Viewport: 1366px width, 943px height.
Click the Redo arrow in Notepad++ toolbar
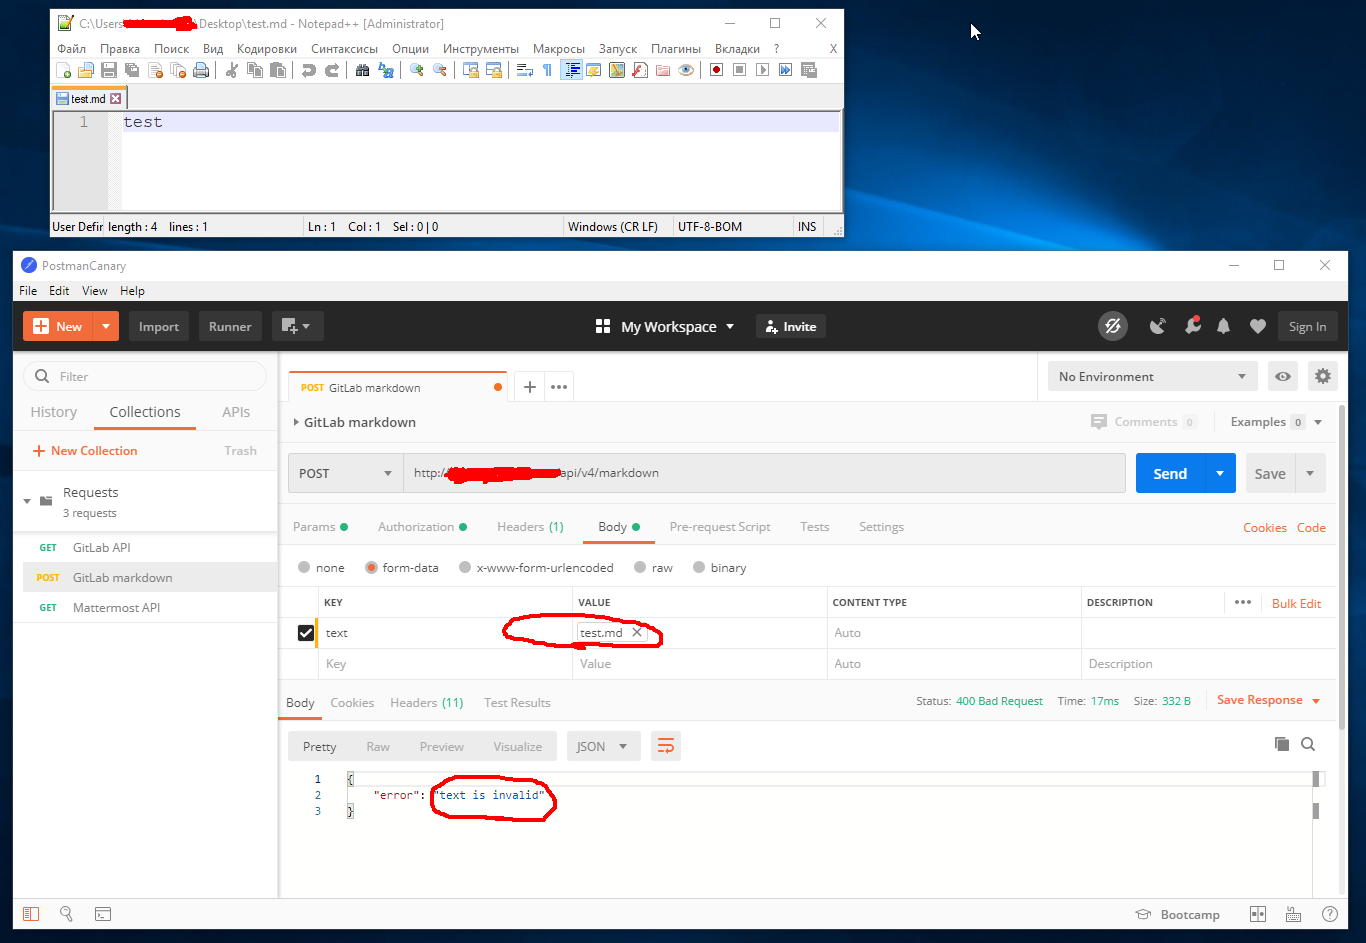(332, 70)
